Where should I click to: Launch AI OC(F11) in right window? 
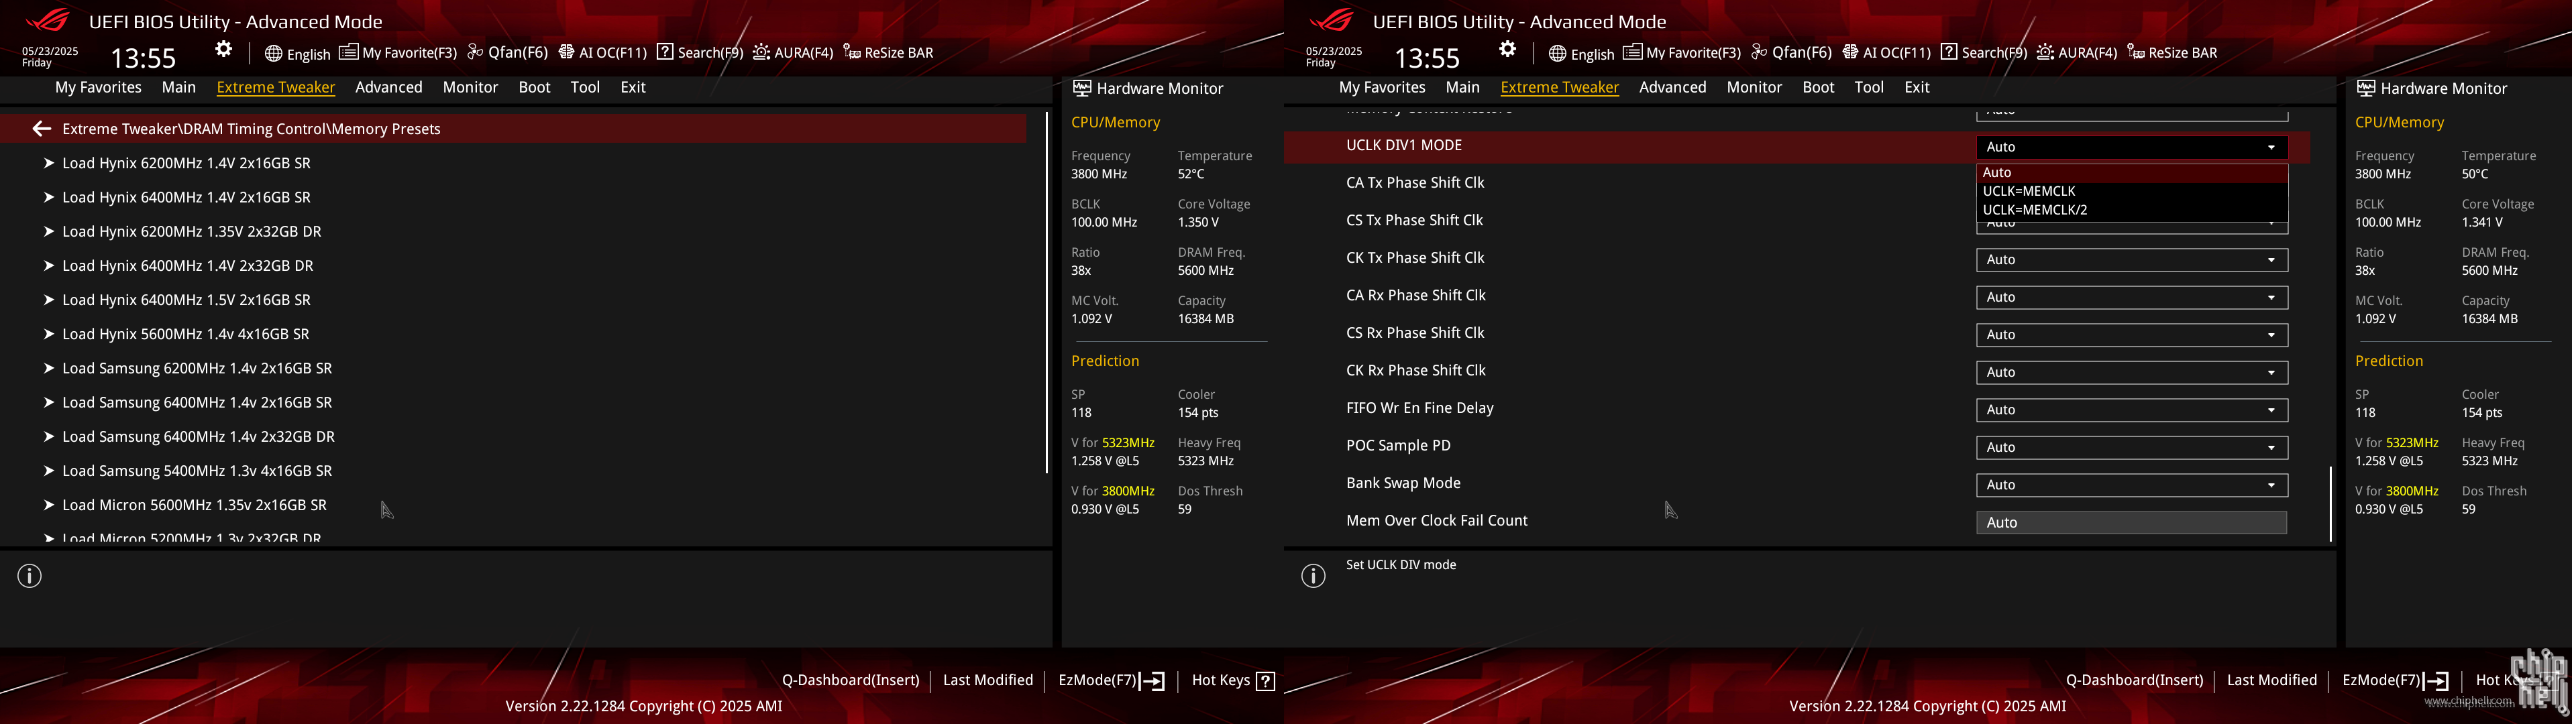[x=1886, y=53]
